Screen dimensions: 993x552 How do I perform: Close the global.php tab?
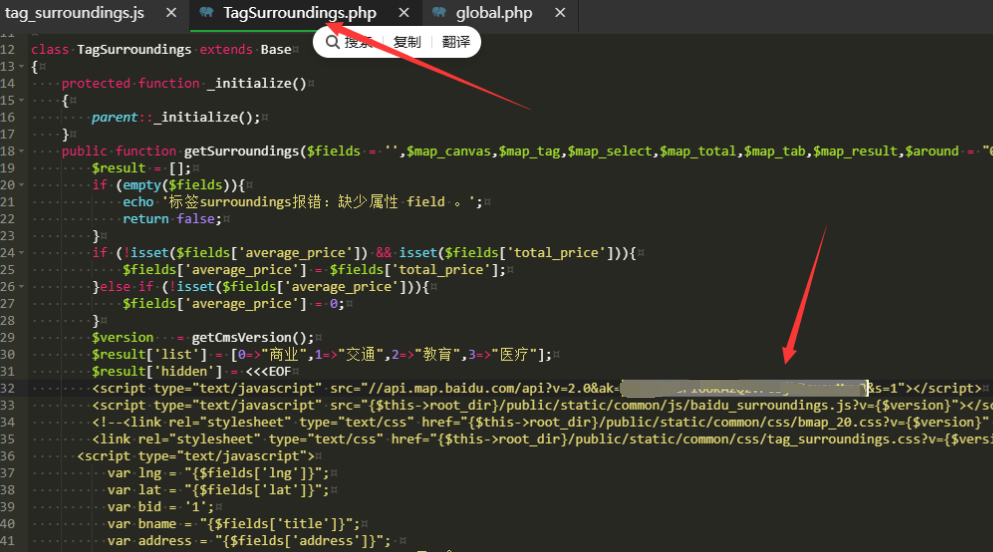[x=559, y=13]
